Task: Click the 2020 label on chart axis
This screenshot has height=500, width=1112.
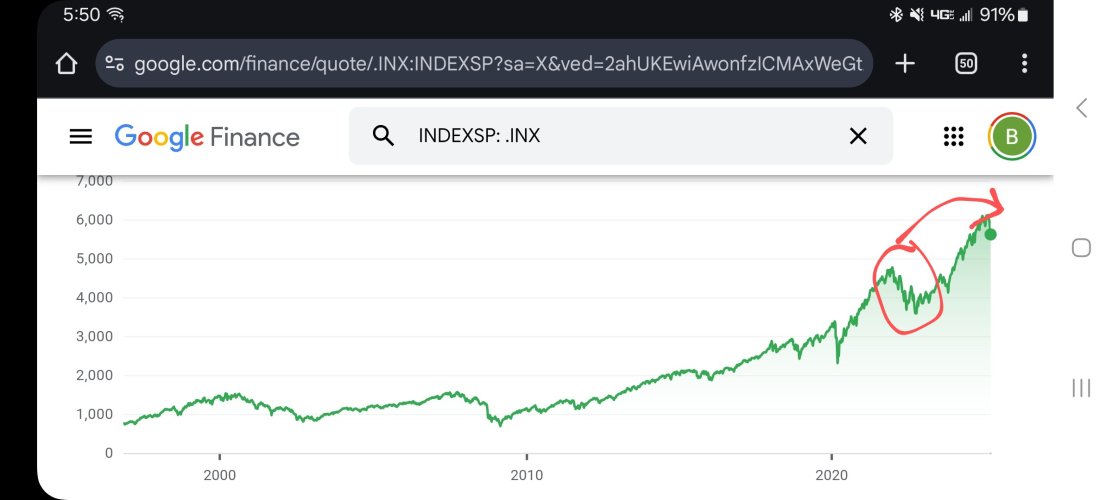Action: point(831,474)
